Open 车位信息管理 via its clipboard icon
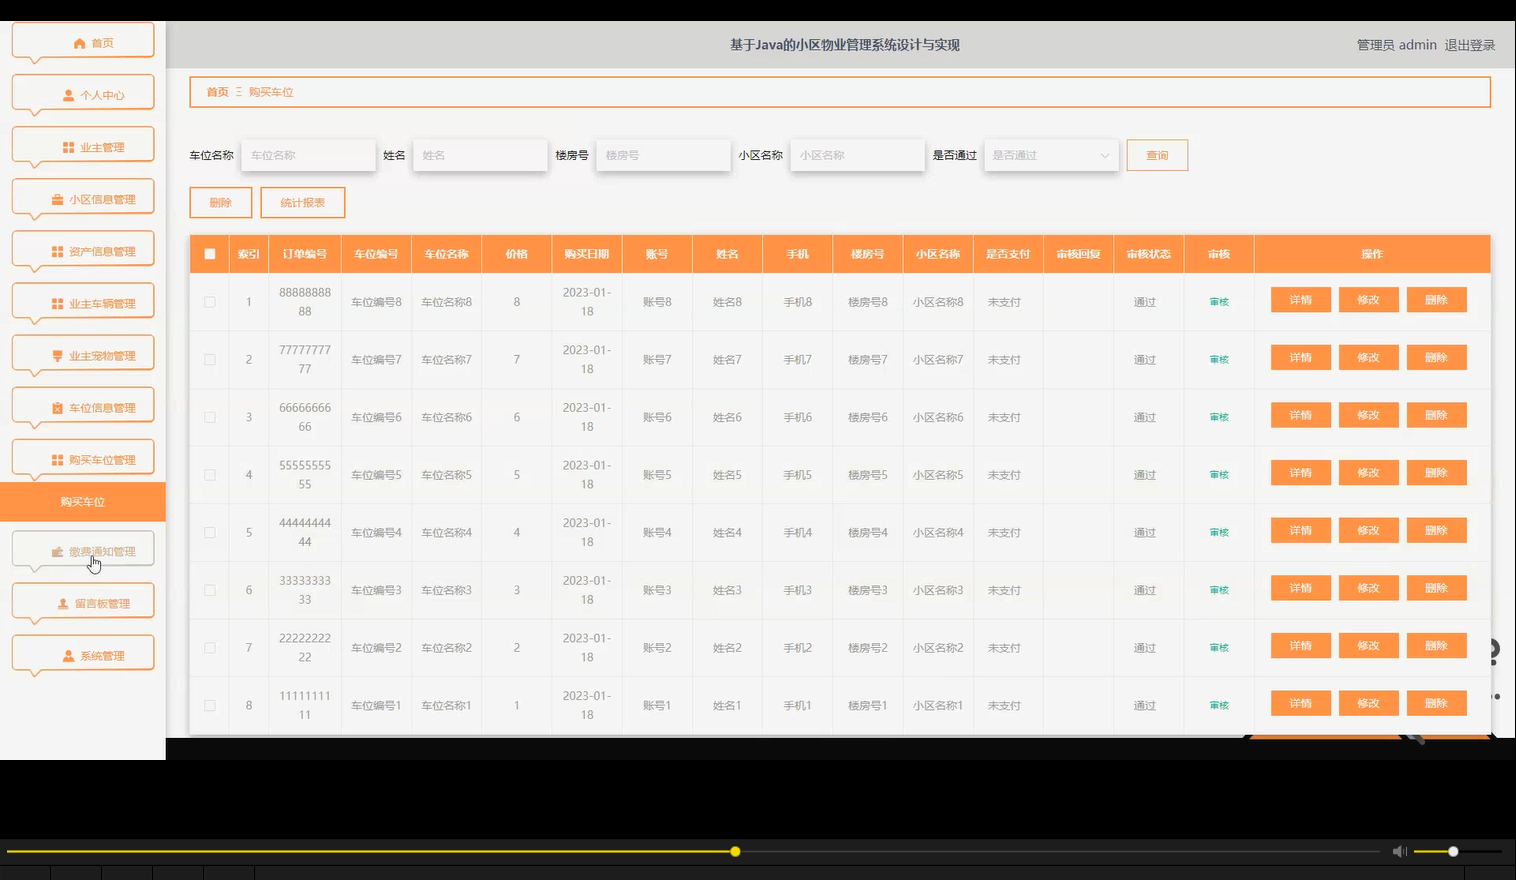The width and height of the screenshot is (1516, 880). pos(58,407)
